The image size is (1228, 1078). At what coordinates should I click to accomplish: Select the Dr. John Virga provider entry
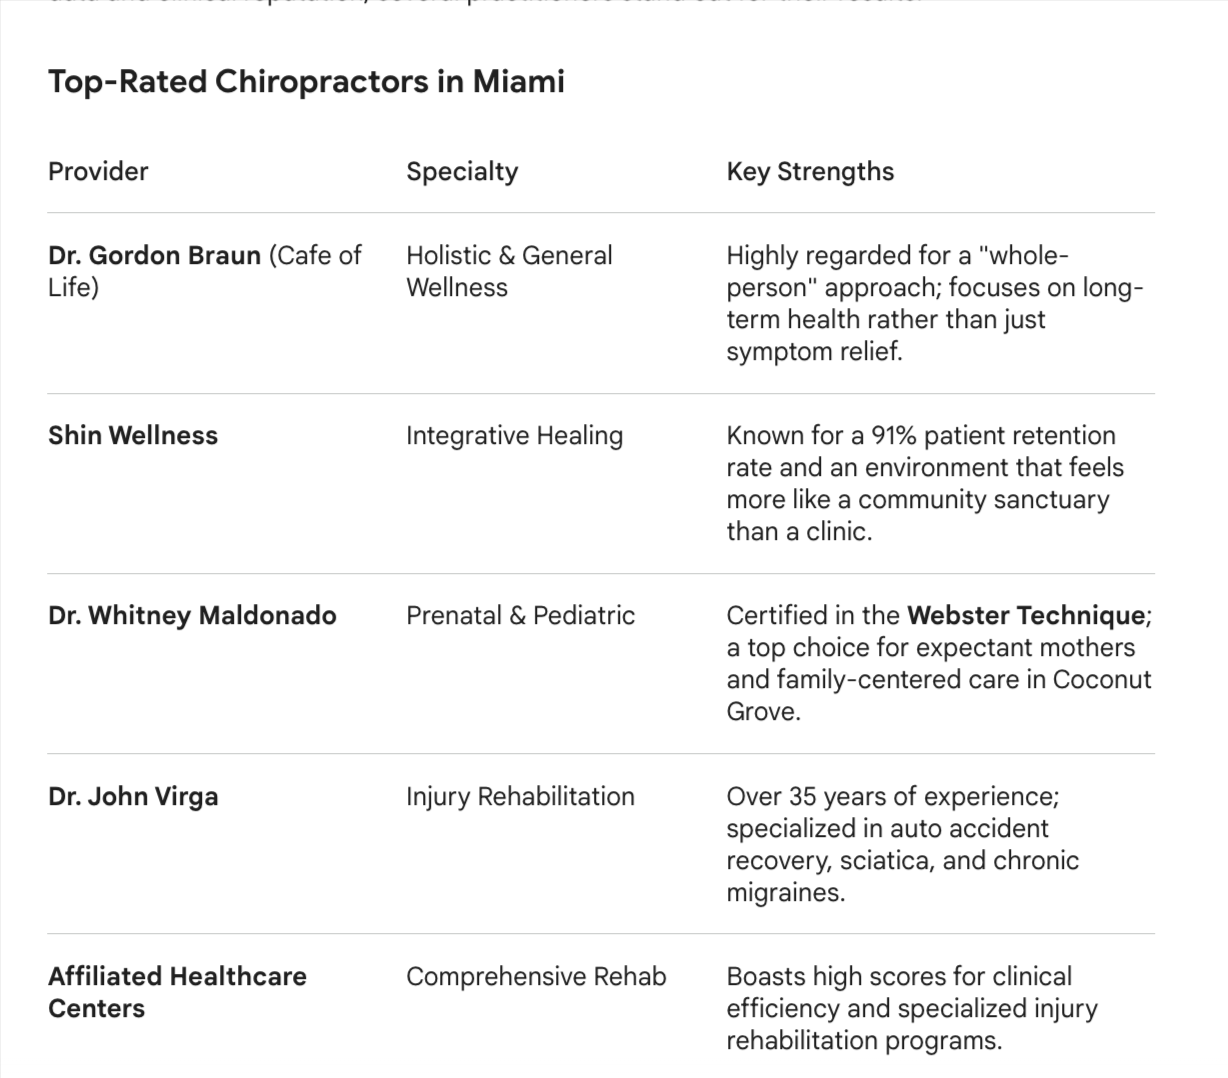click(x=133, y=796)
